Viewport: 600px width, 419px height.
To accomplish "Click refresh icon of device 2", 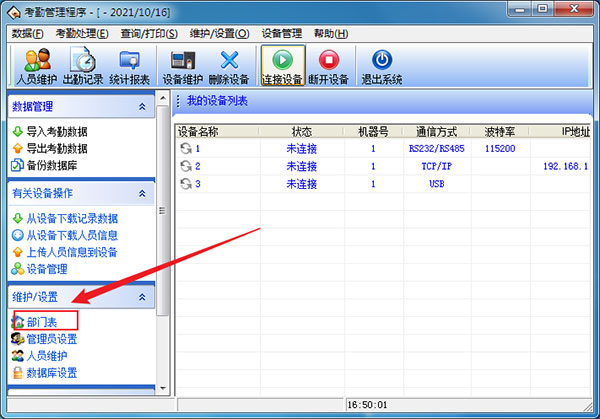I will [x=186, y=166].
